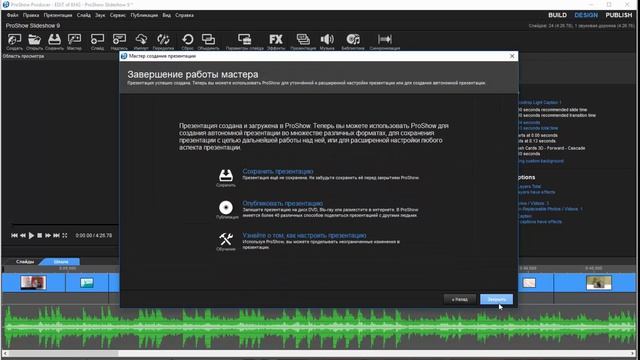Click the Узнайте о том, как настроить link
This screenshot has width=640, height=360.
304,236
